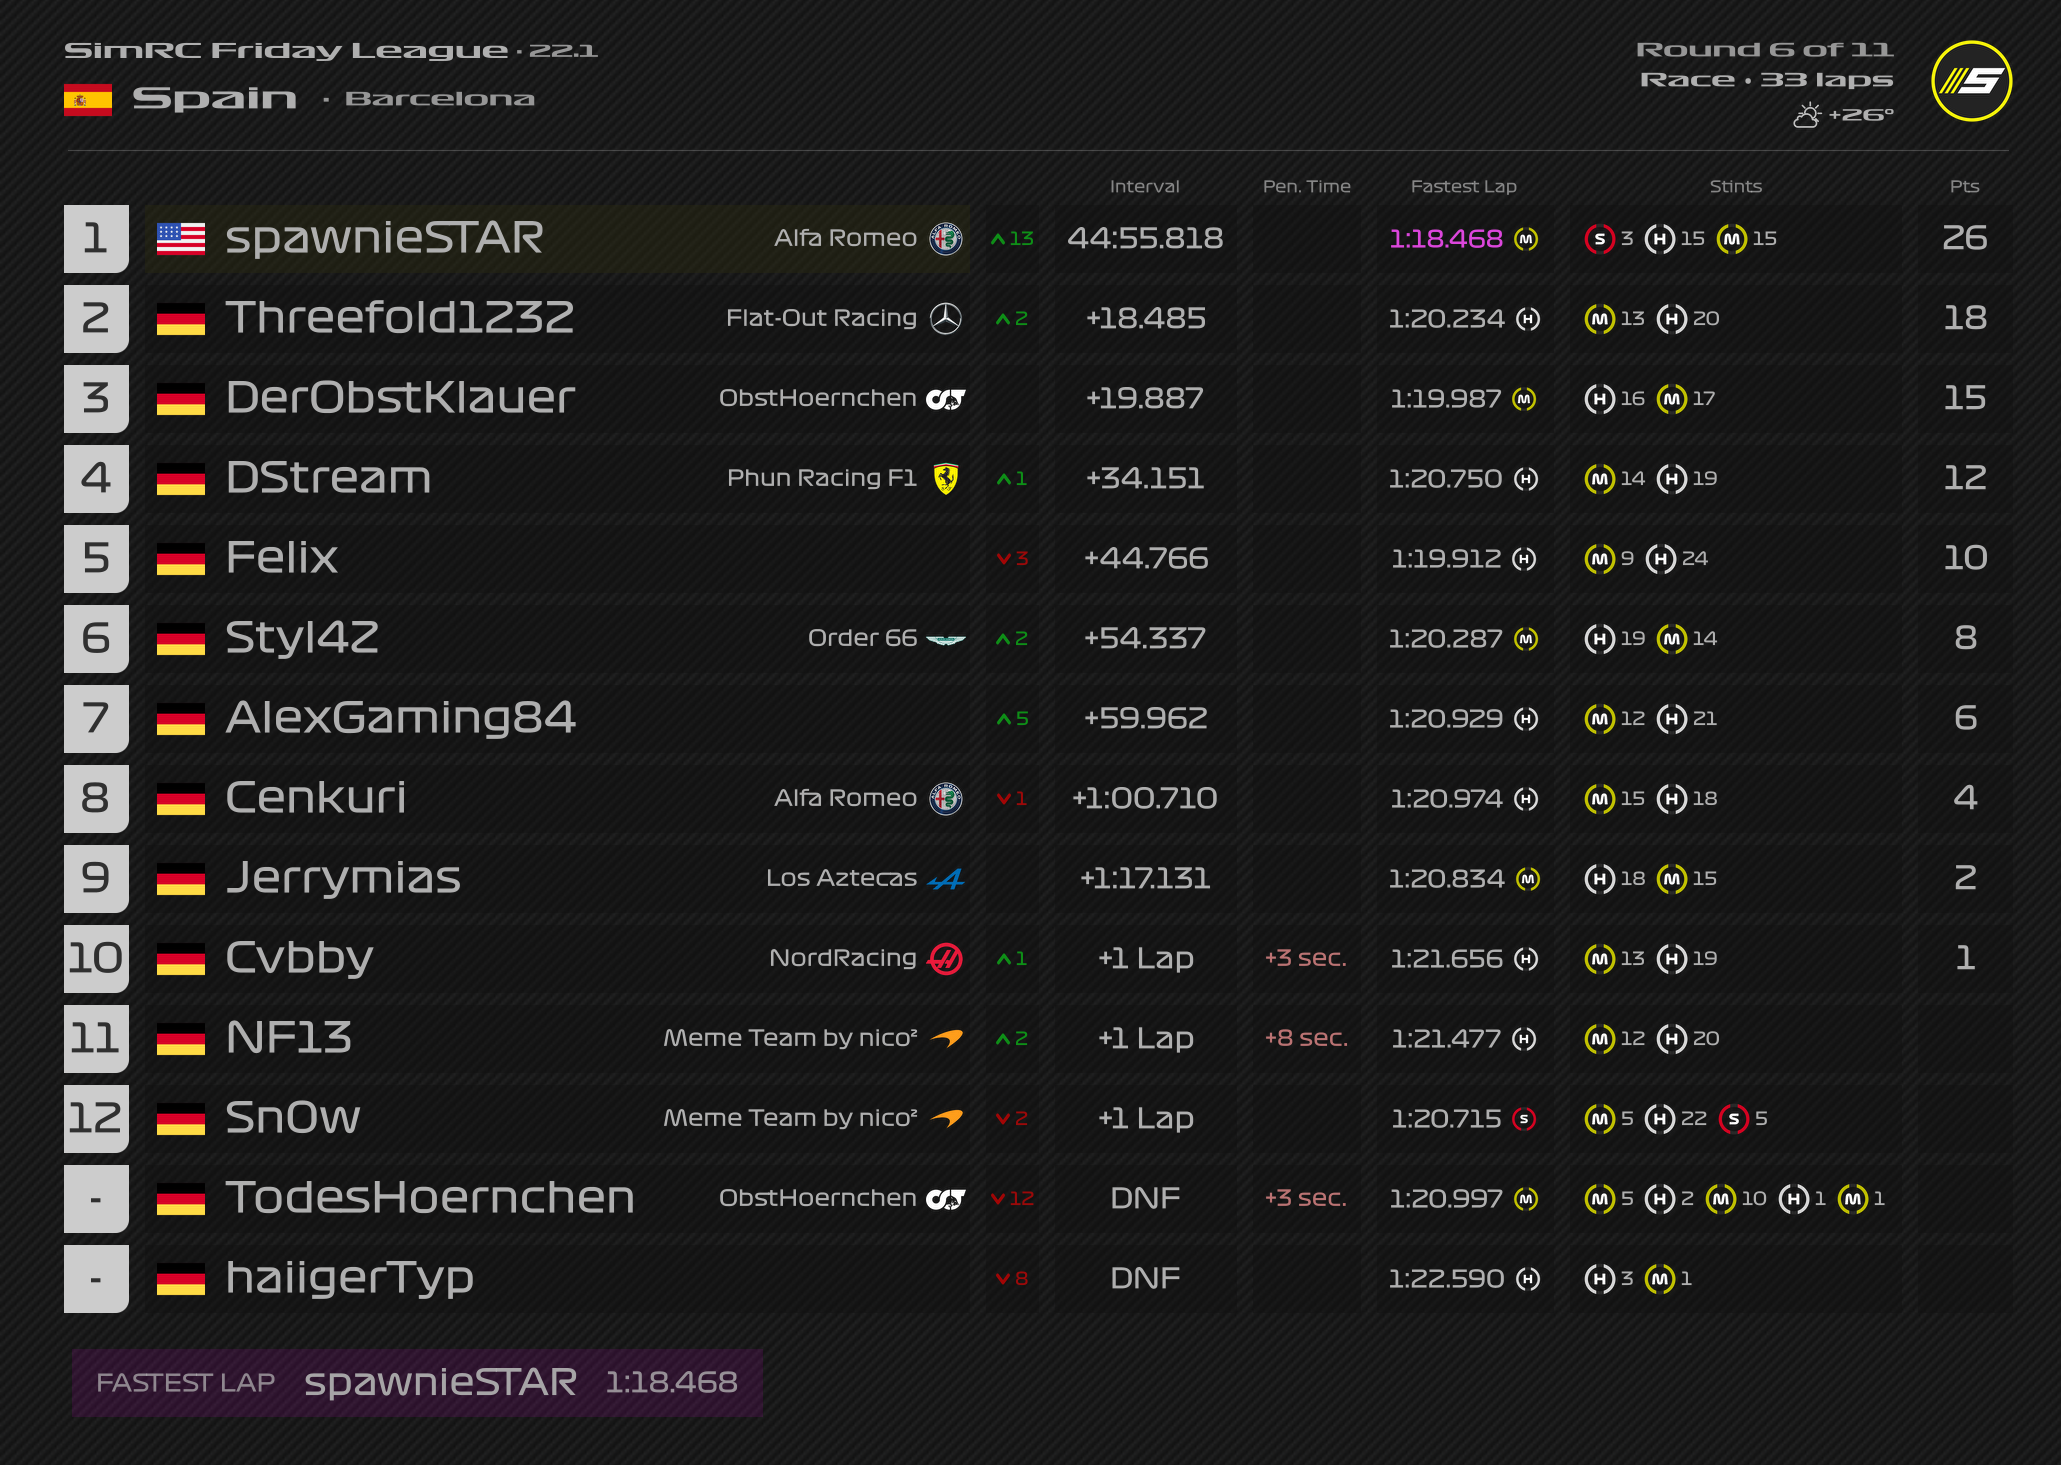Click the weather icon beside +26°
This screenshot has height=1465, width=2061.
tap(1806, 116)
